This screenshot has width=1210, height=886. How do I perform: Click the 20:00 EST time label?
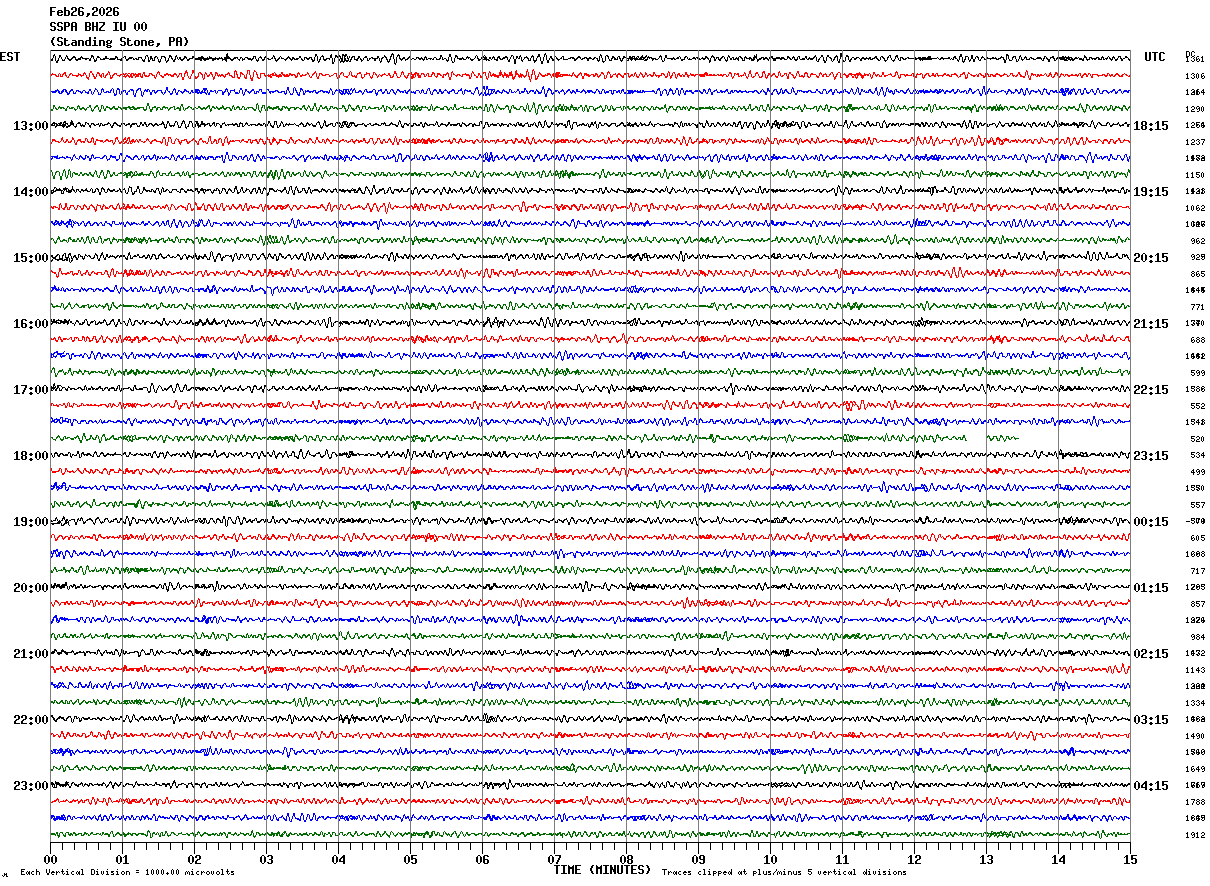(30, 588)
